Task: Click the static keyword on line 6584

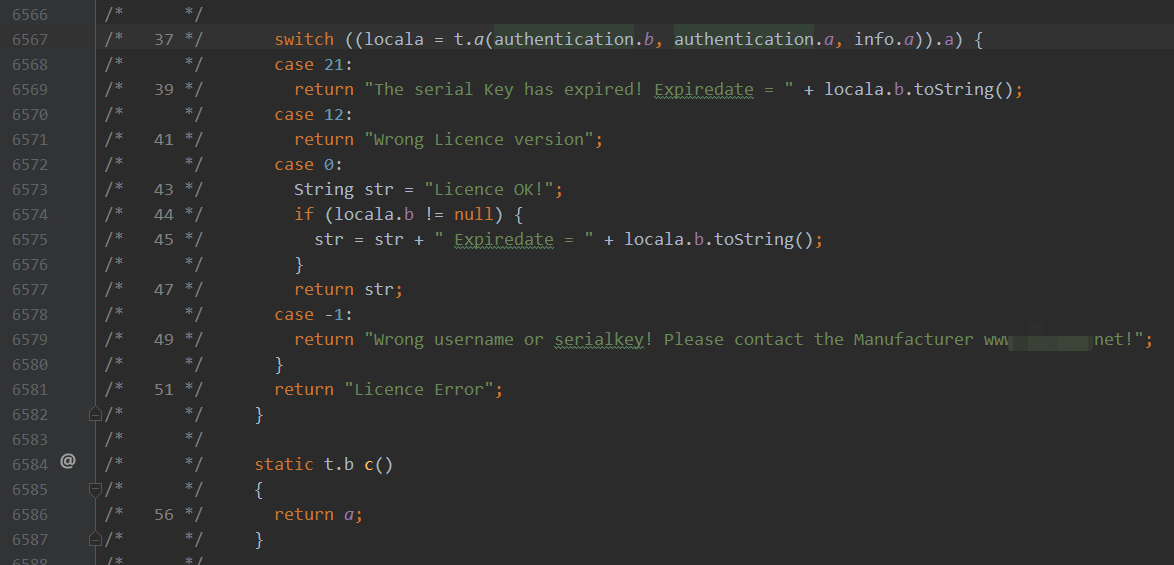Action: (284, 464)
